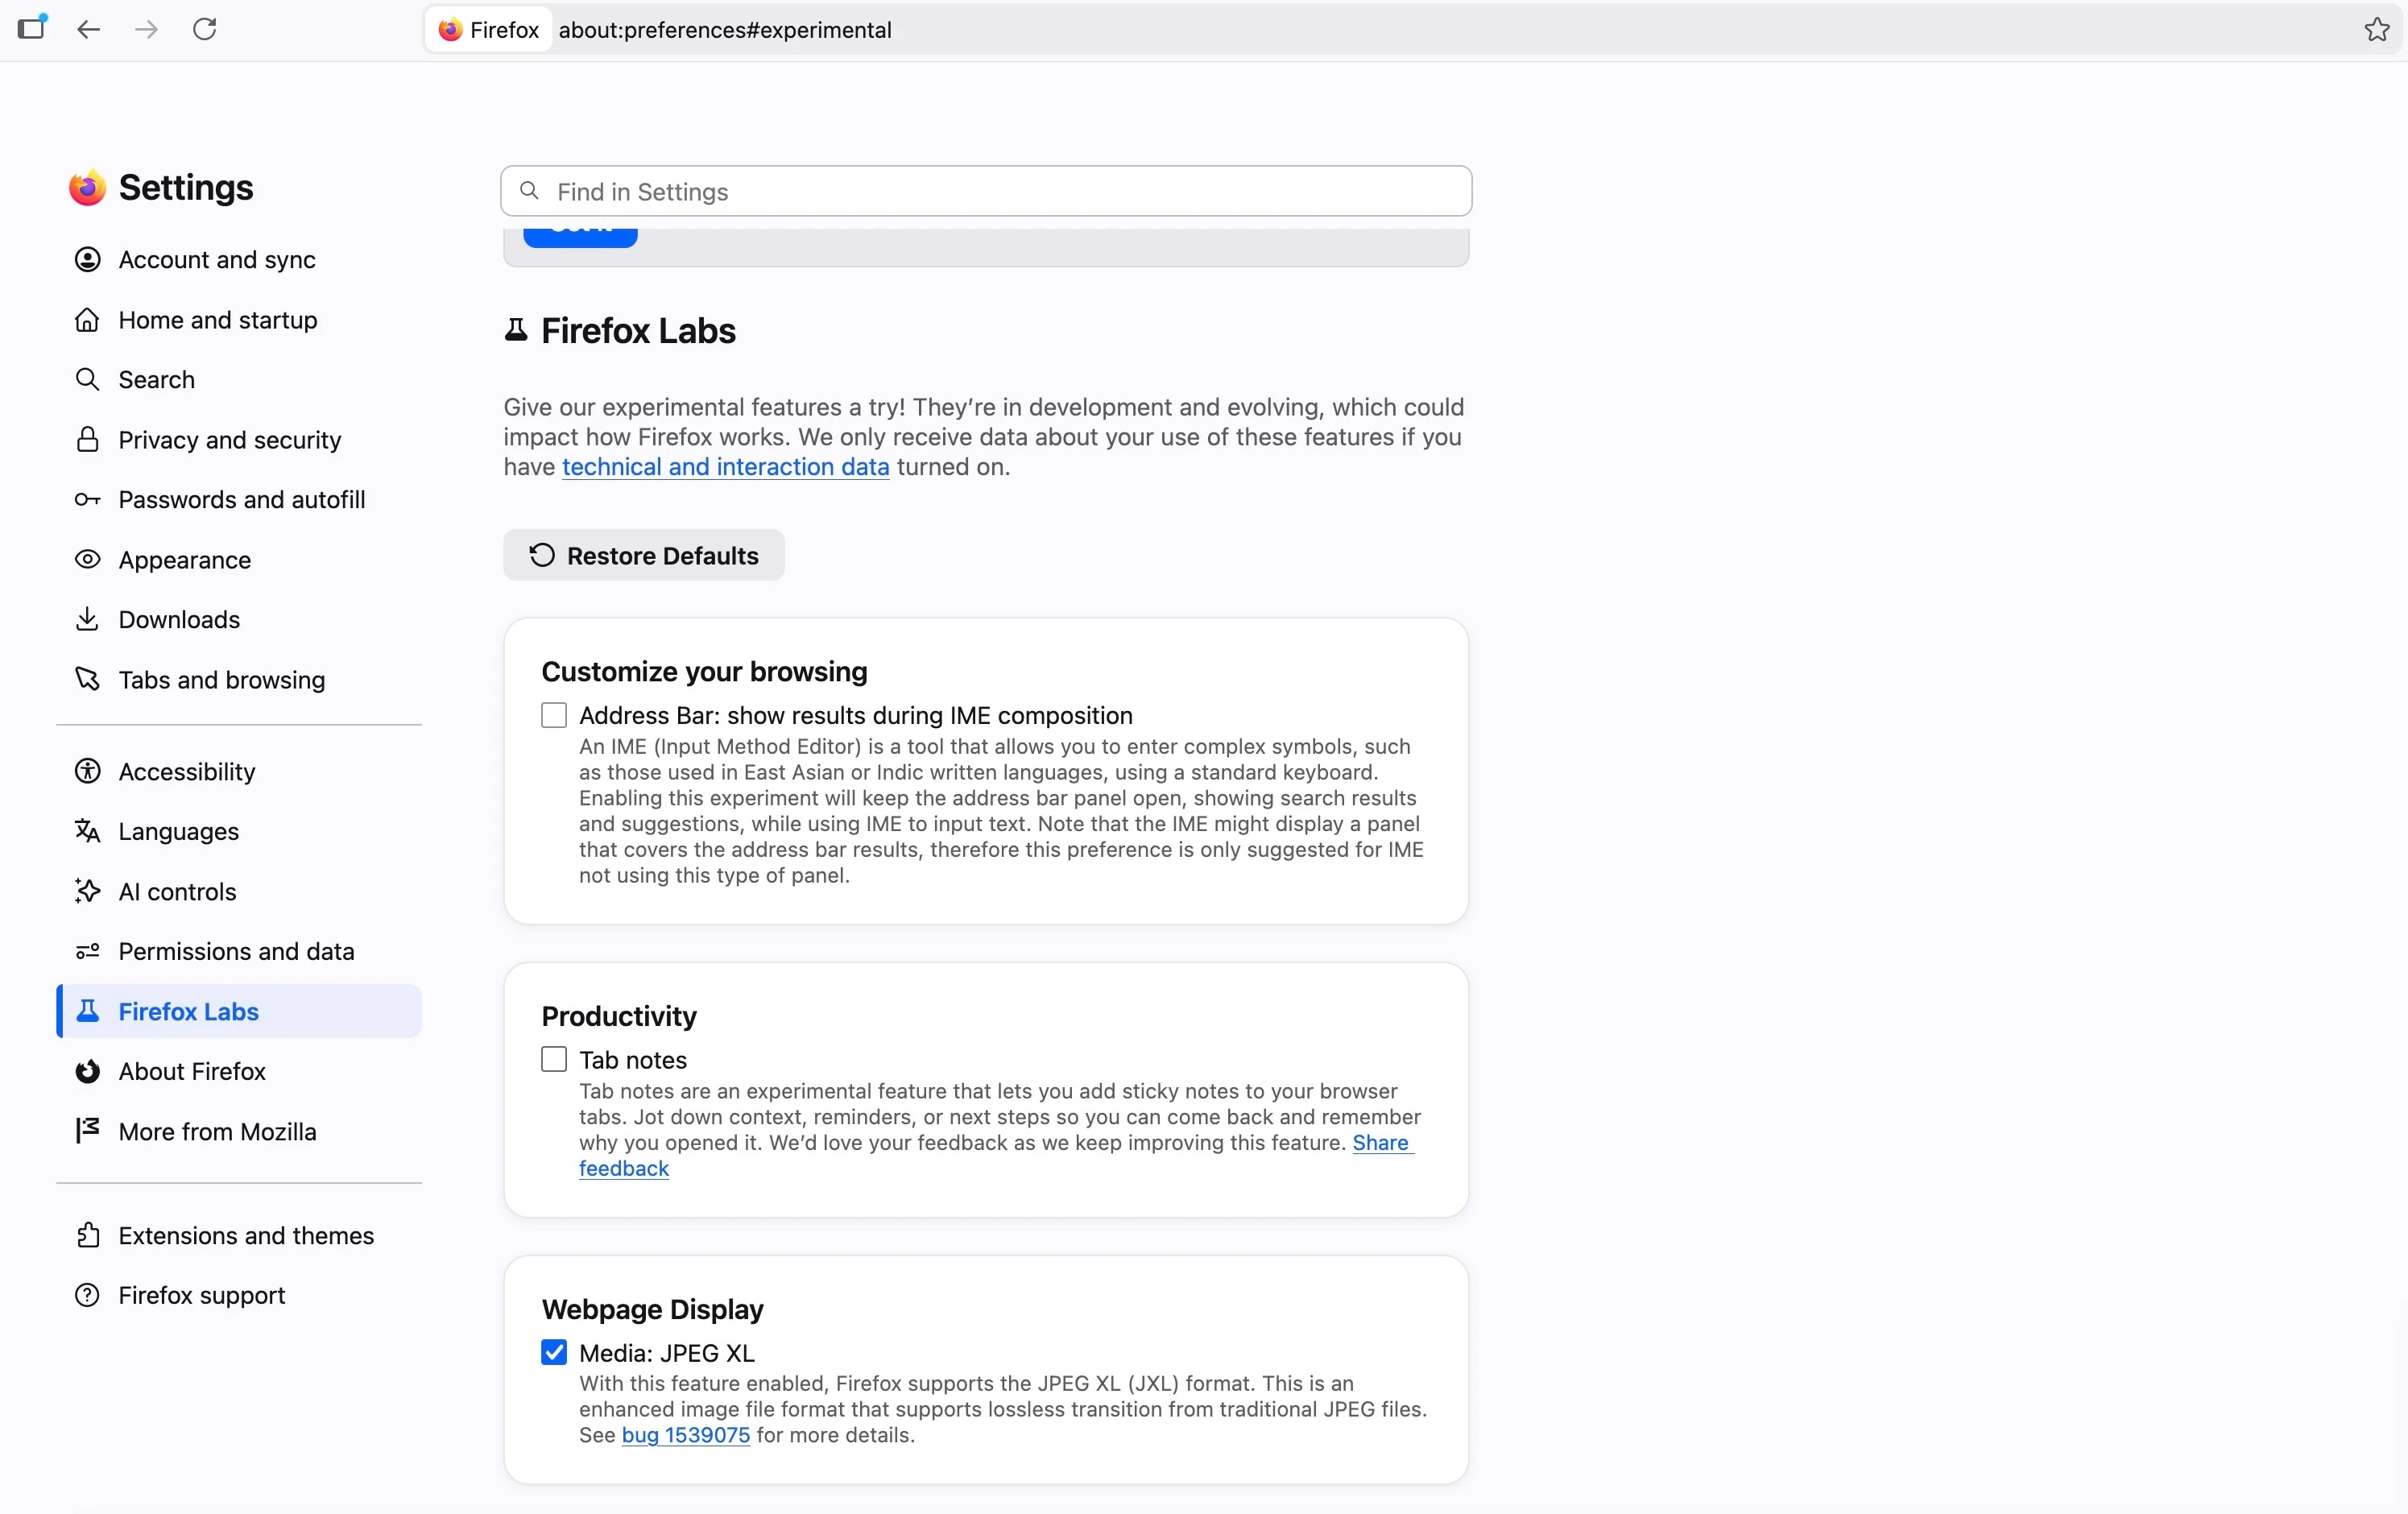The image size is (2408, 1514).
Task: Click the forward arrow navigation button
Action: pos(146,29)
